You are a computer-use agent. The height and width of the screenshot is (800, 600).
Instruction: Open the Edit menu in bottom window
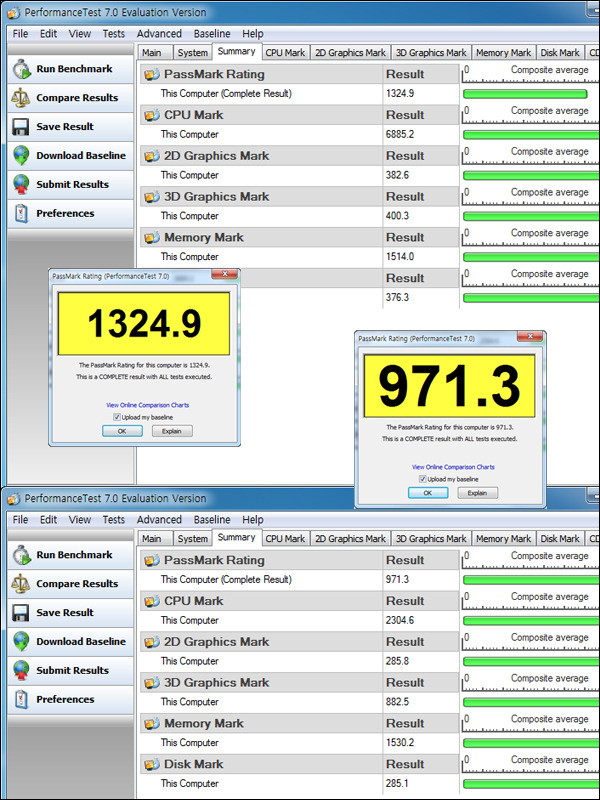click(x=48, y=520)
